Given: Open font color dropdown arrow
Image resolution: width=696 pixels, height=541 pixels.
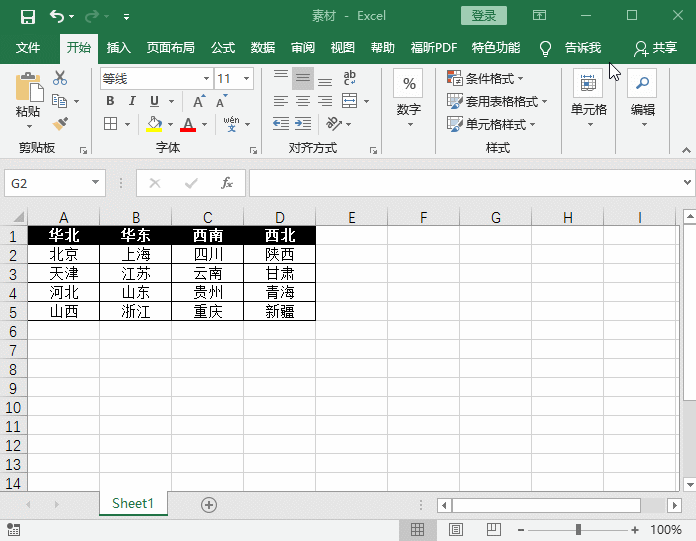Looking at the screenshot, I should (204, 124).
